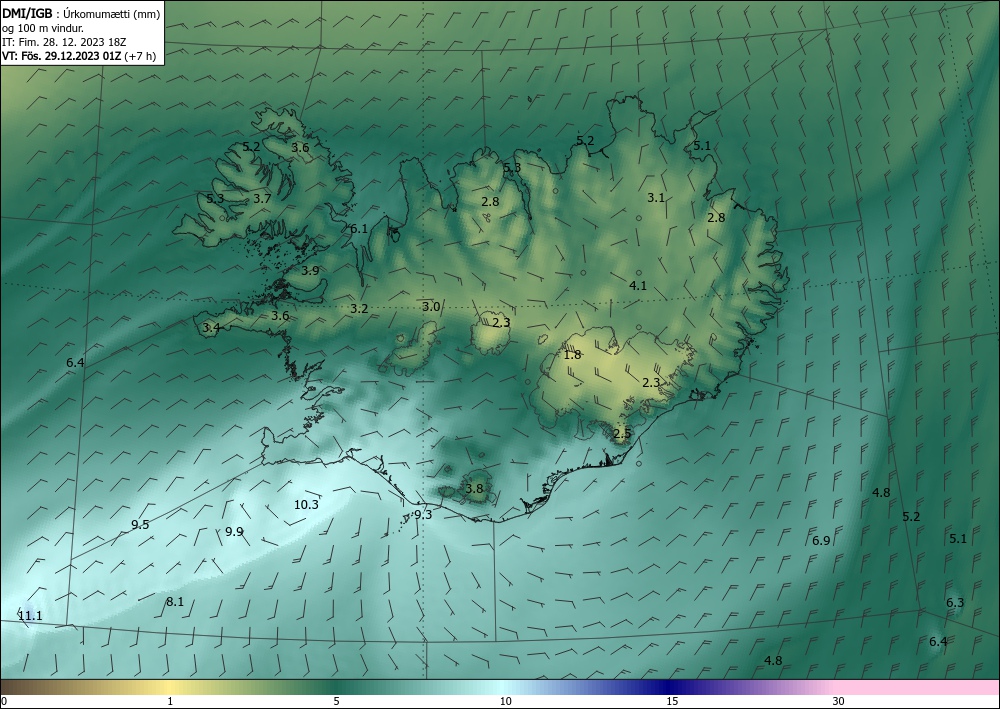Click the 'VT: Fös. 29.12.2023 01Z (+7 h)' line
1000x709 pixels.
coord(79,55)
